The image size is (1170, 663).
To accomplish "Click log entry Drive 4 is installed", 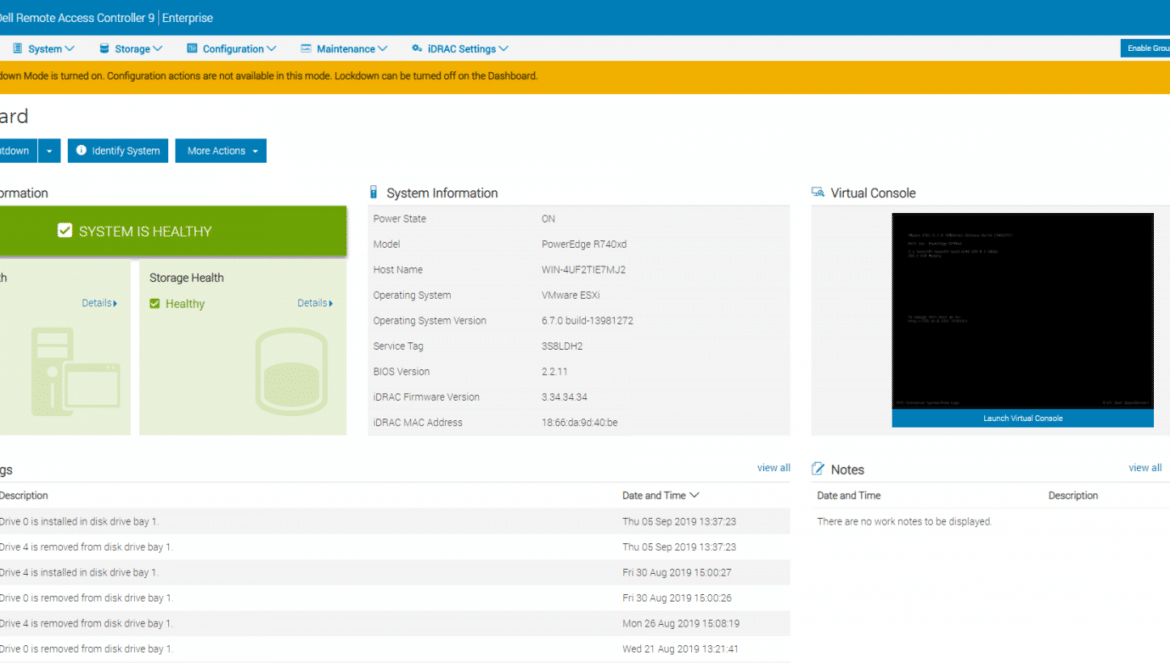I will (x=79, y=572).
